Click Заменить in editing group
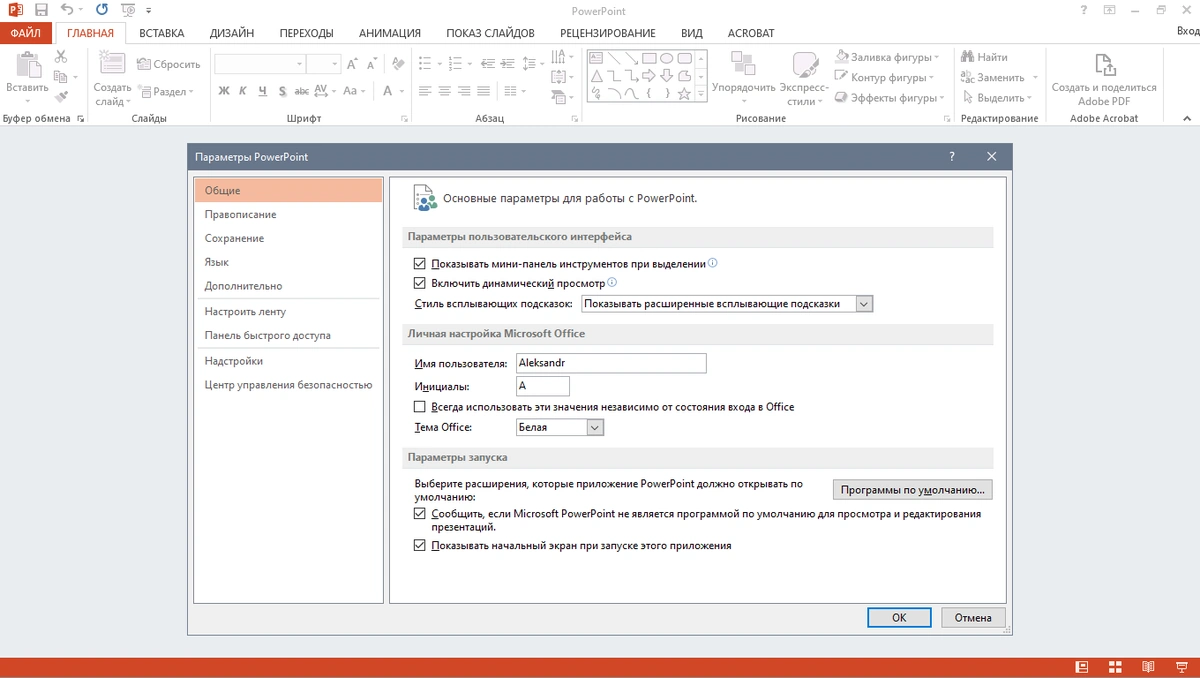 pyautogui.click(x=993, y=77)
